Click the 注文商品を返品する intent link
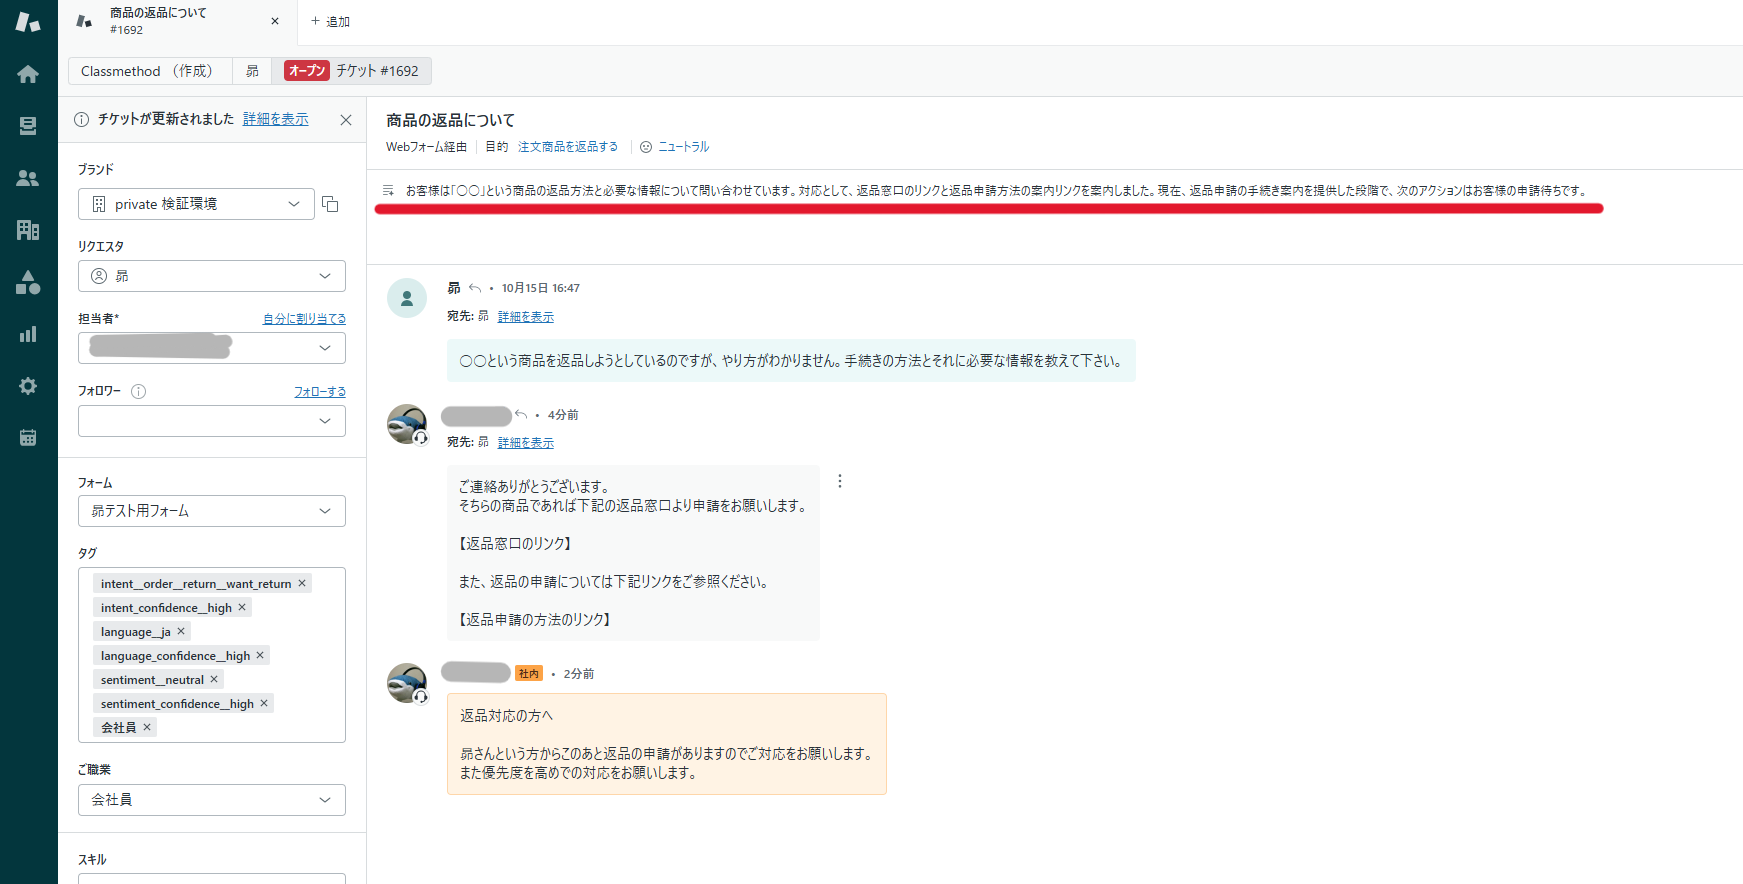The width and height of the screenshot is (1743, 884). point(568,147)
